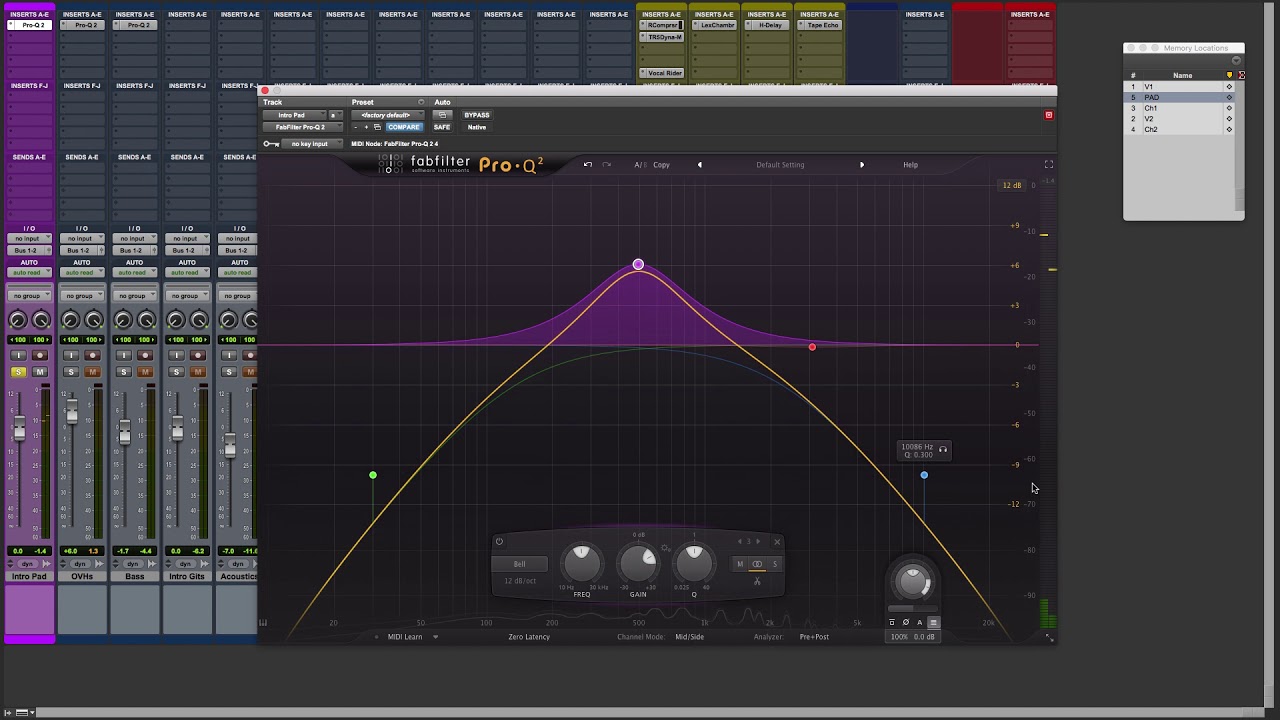Click the band power enable icon
Image resolution: width=1280 pixels, height=720 pixels.
click(x=499, y=542)
